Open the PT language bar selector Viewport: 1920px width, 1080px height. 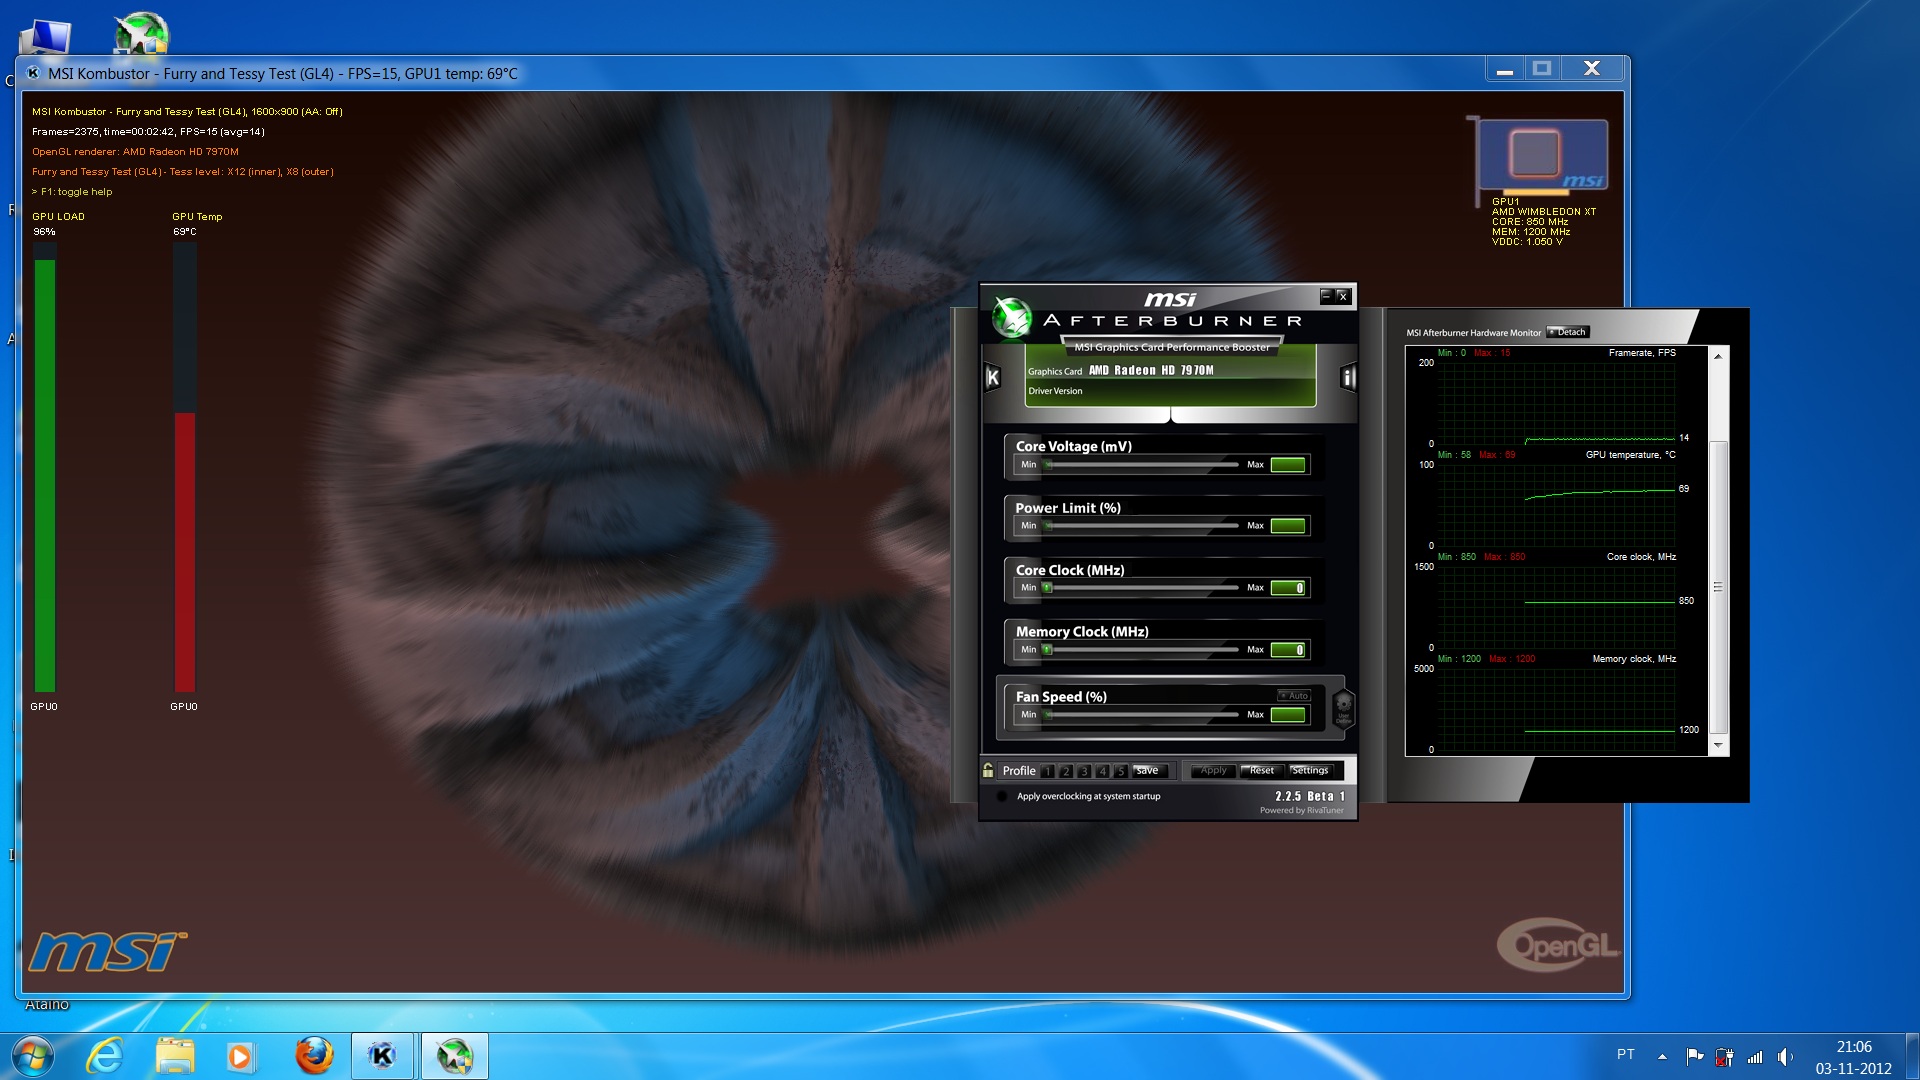[1626, 1055]
